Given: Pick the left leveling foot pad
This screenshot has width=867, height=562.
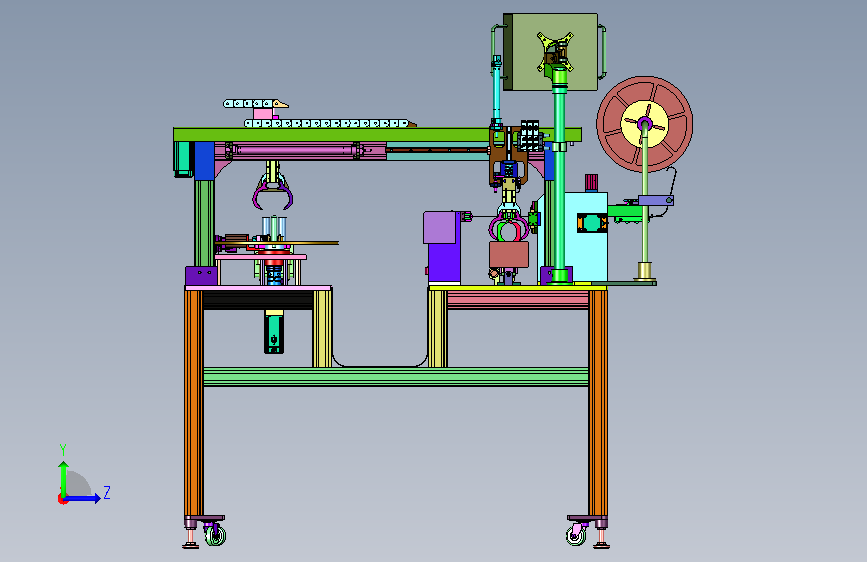Looking at the screenshot, I should coord(191,546).
